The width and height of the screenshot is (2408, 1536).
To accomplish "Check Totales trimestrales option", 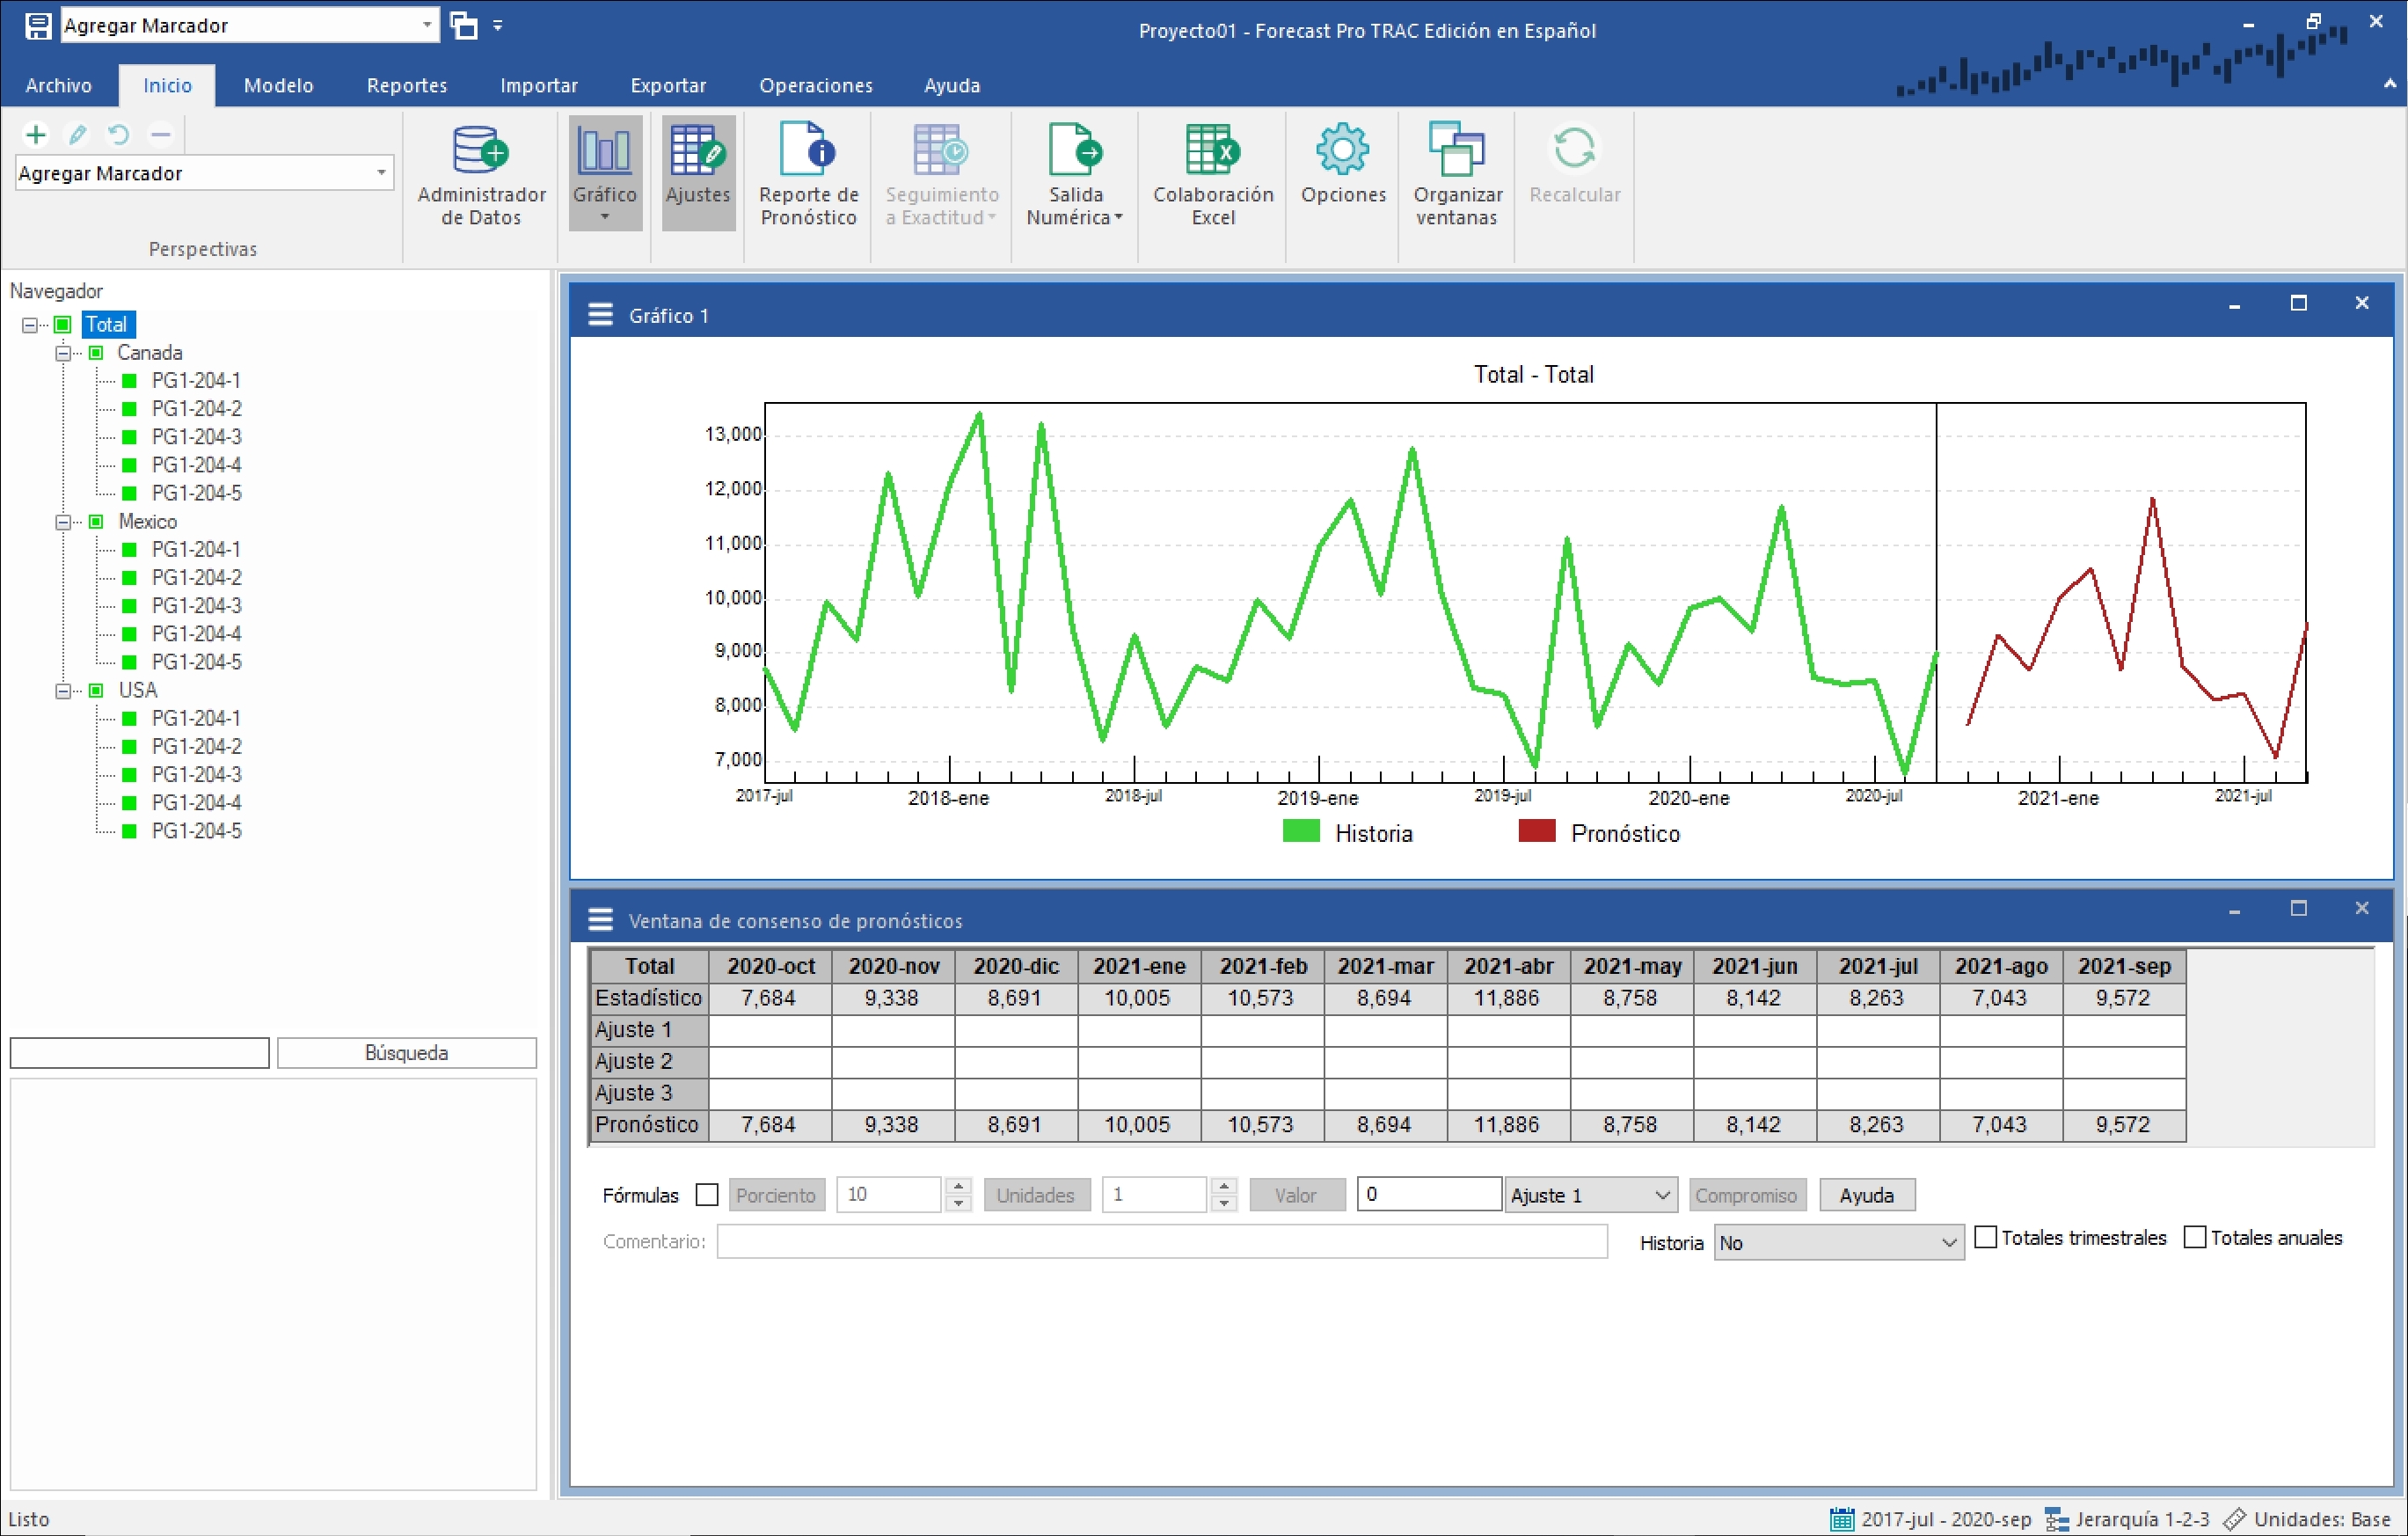I will [x=1986, y=1237].
